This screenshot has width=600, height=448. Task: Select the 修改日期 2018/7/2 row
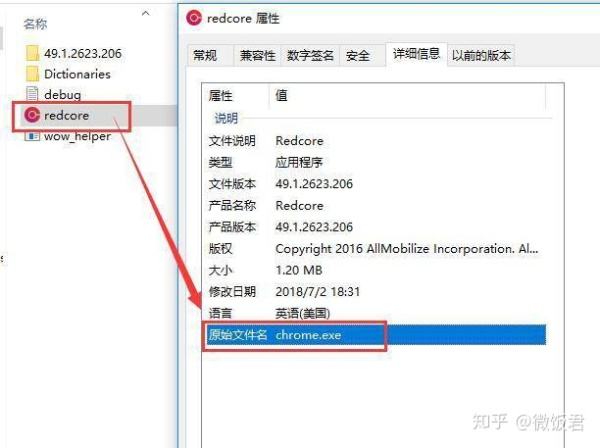point(377,292)
